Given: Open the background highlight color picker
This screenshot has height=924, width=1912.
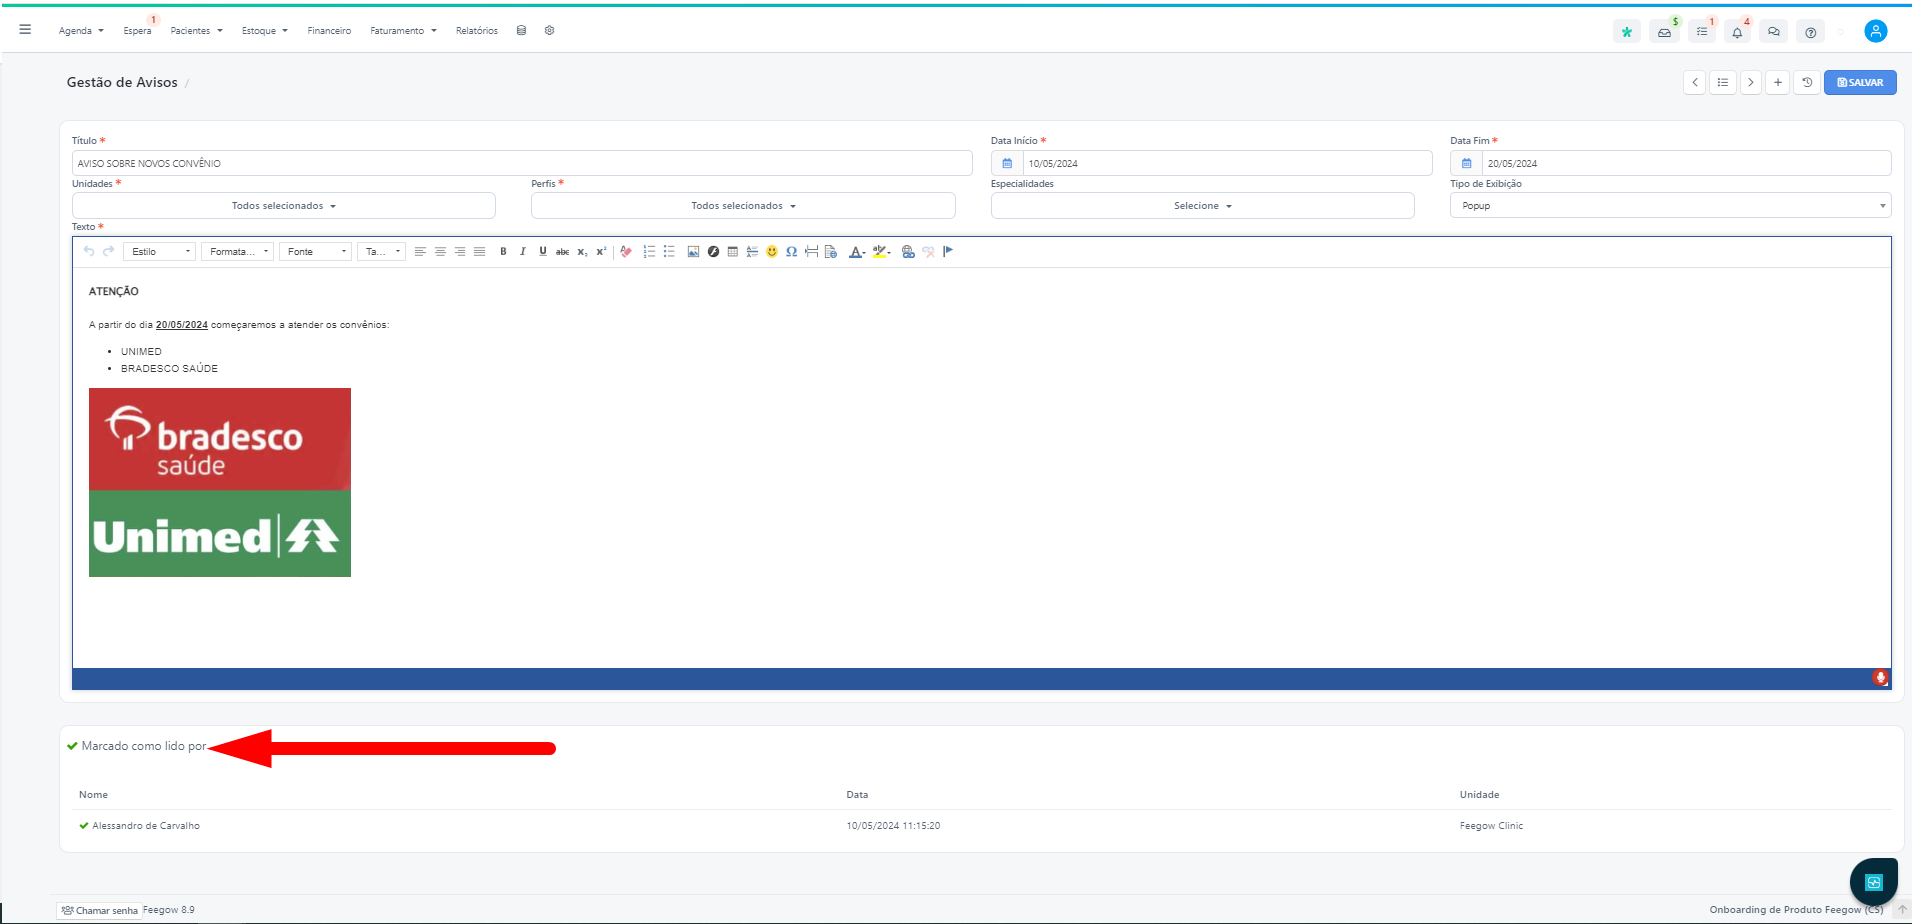Looking at the screenshot, I should [x=881, y=252].
